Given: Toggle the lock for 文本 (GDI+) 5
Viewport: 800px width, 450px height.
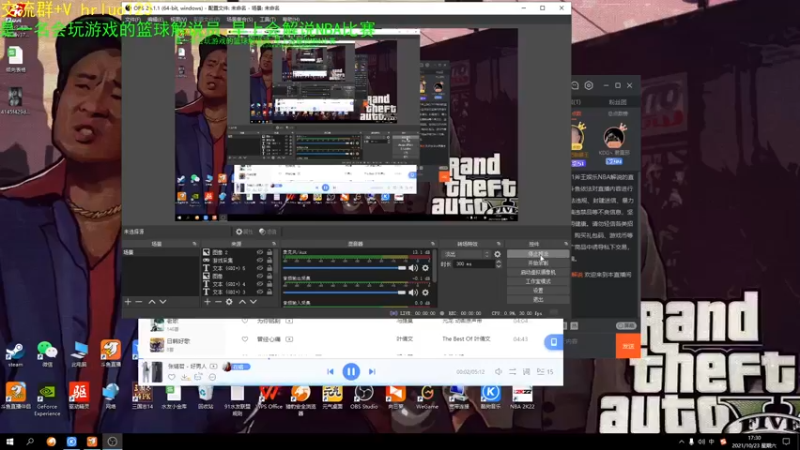Looking at the screenshot, I should point(269,268).
